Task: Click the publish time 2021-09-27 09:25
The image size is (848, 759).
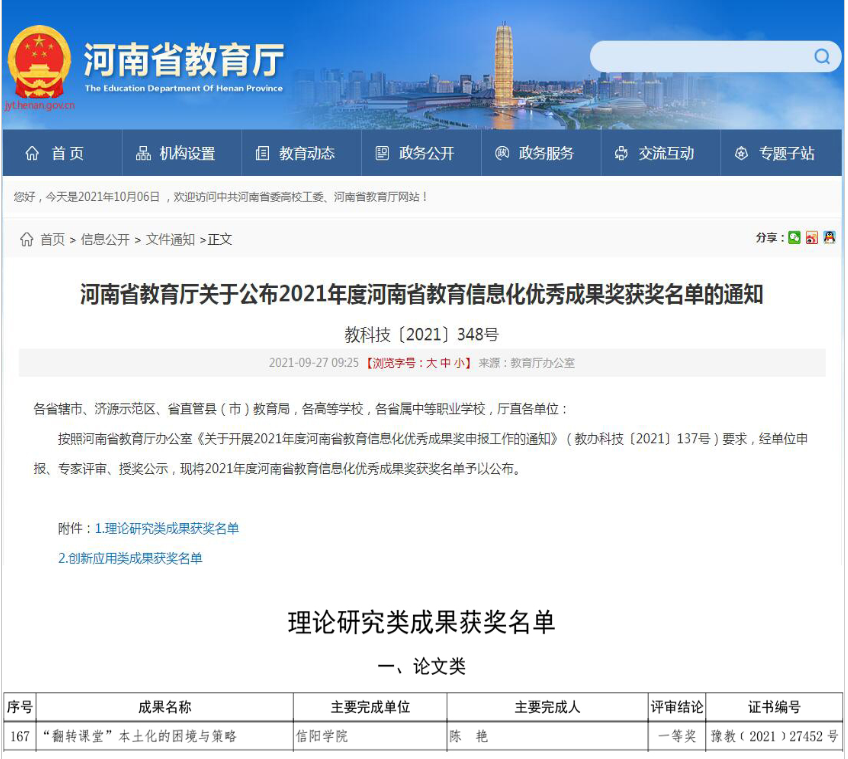Action: tap(314, 363)
